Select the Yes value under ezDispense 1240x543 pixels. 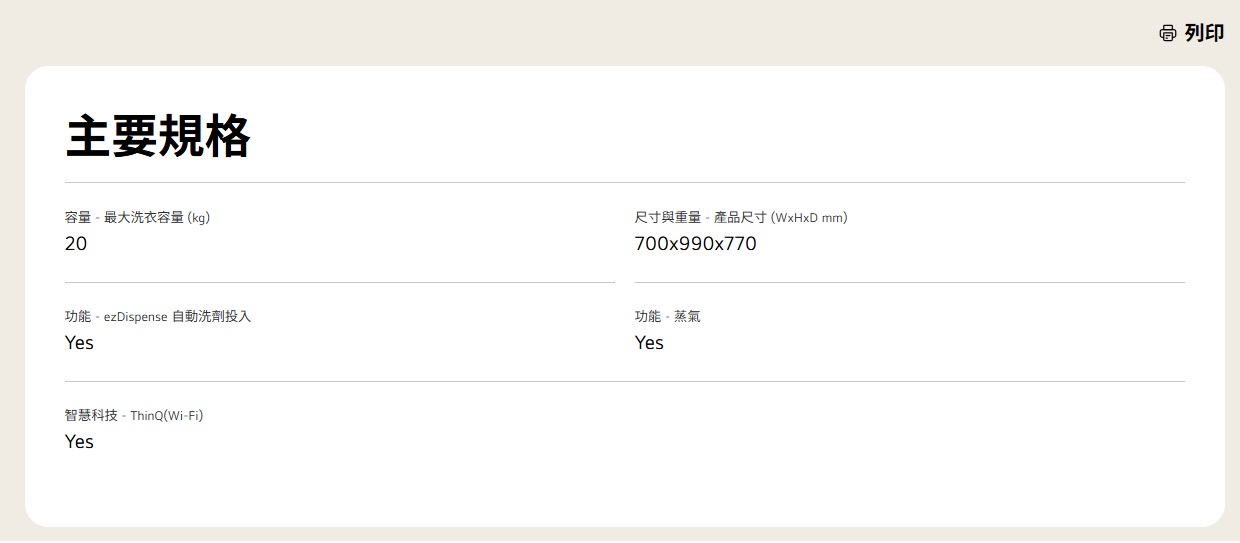coord(79,342)
